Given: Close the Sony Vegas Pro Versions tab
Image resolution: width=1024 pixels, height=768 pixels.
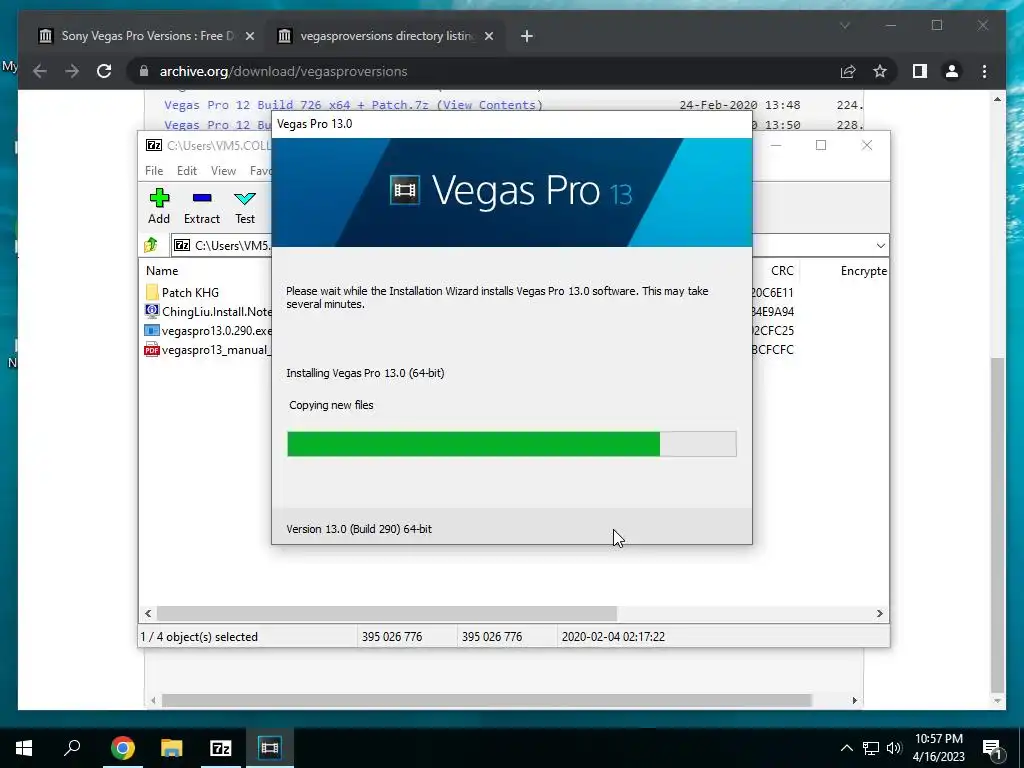Looking at the screenshot, I should pos(249,37).
